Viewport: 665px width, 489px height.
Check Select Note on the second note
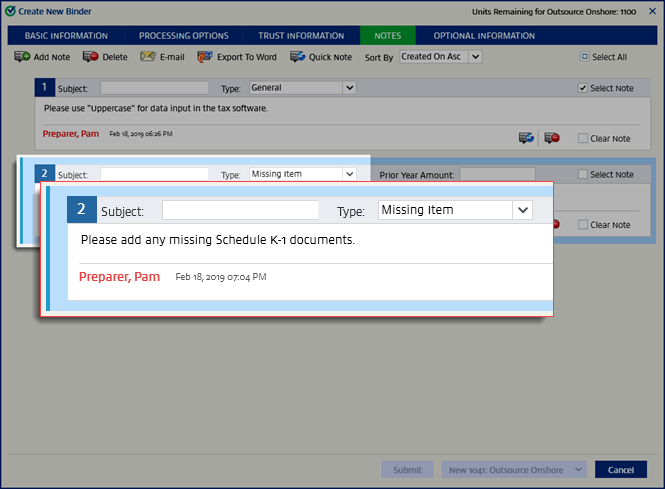point(583,174)
